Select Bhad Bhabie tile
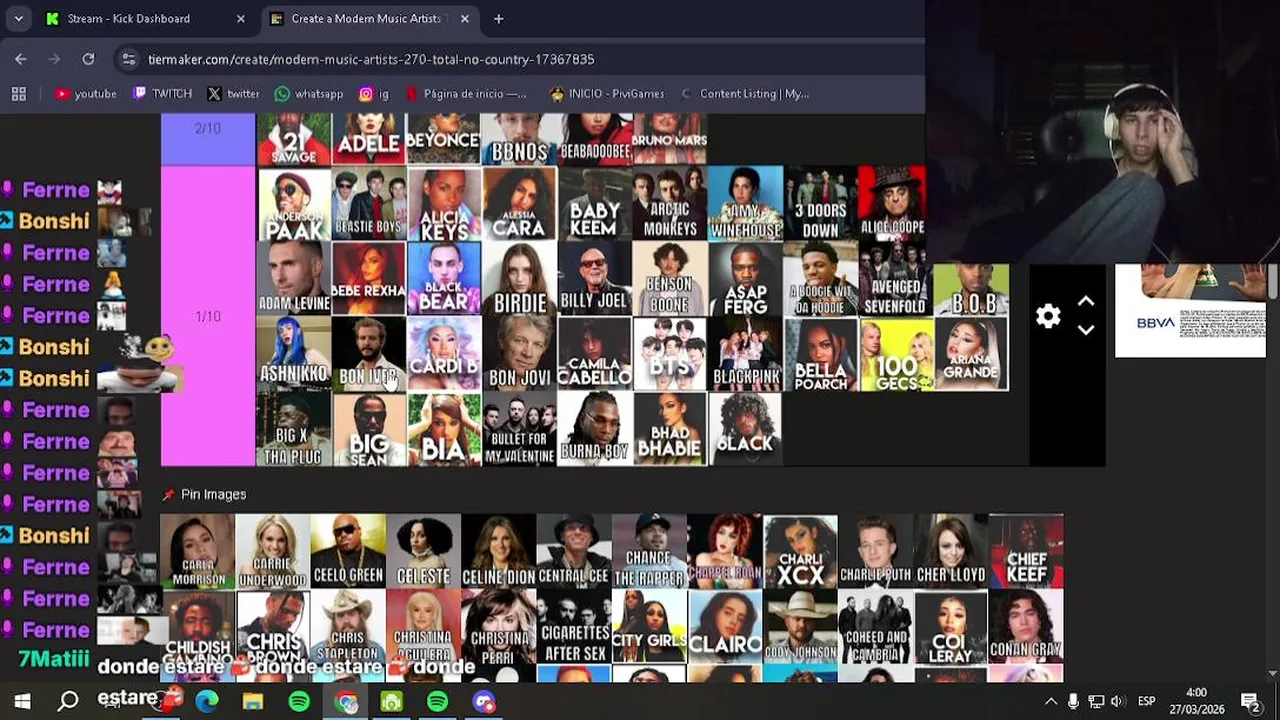This screenshot has height=720, width=1280. tap(669, 429)
